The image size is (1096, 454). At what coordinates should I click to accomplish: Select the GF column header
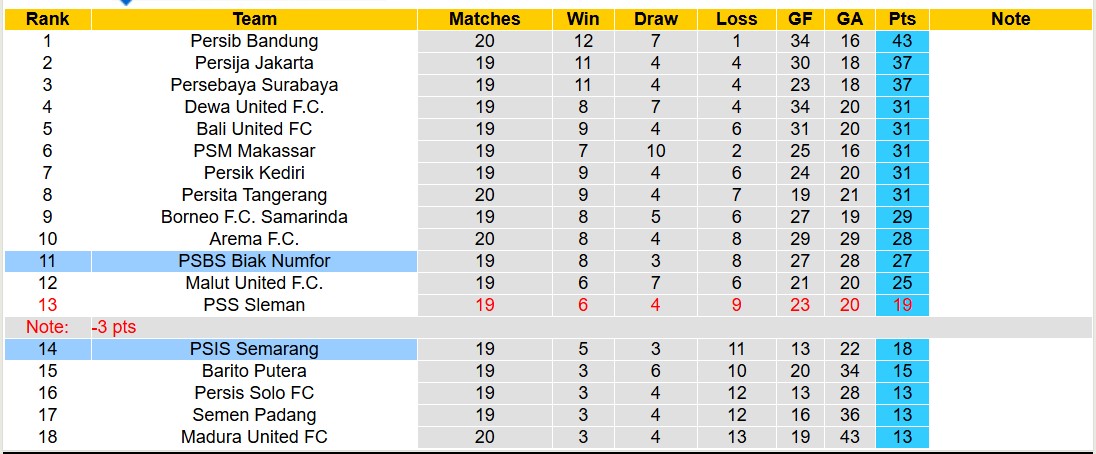point(800,19)
